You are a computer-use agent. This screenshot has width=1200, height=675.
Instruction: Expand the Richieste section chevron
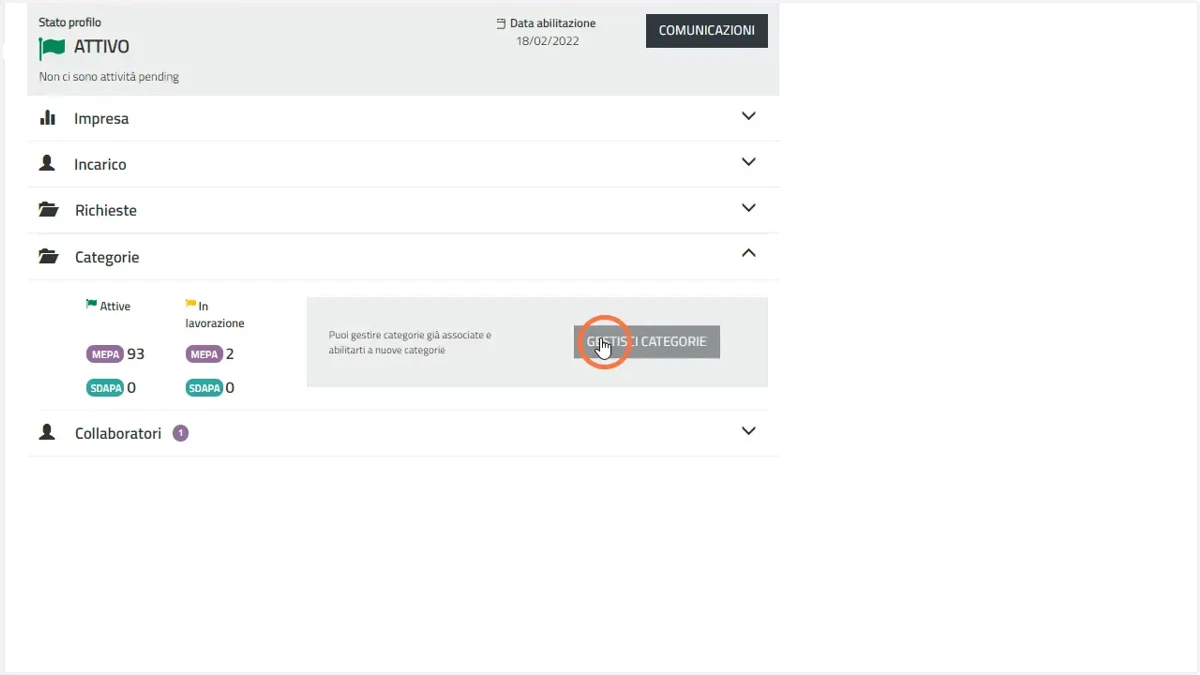(748, 208)
